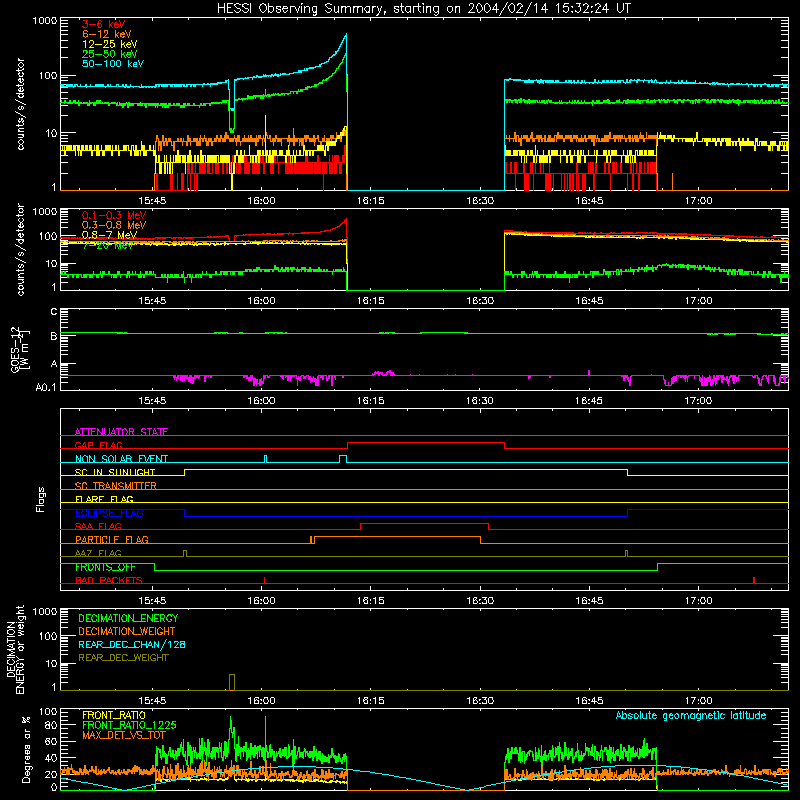The width and height of the screenshot is (800, 800).
Task: Select the 7-20 MeV legend label
Action: 107,245
